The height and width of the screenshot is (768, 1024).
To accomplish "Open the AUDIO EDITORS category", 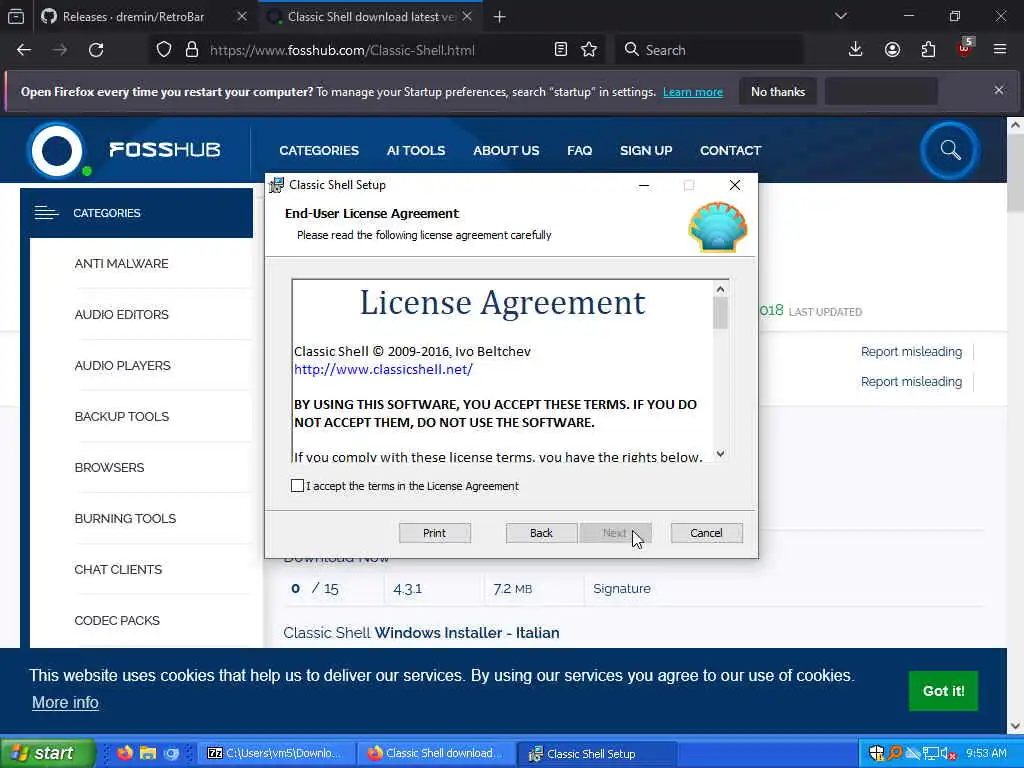I will (121, 315).
